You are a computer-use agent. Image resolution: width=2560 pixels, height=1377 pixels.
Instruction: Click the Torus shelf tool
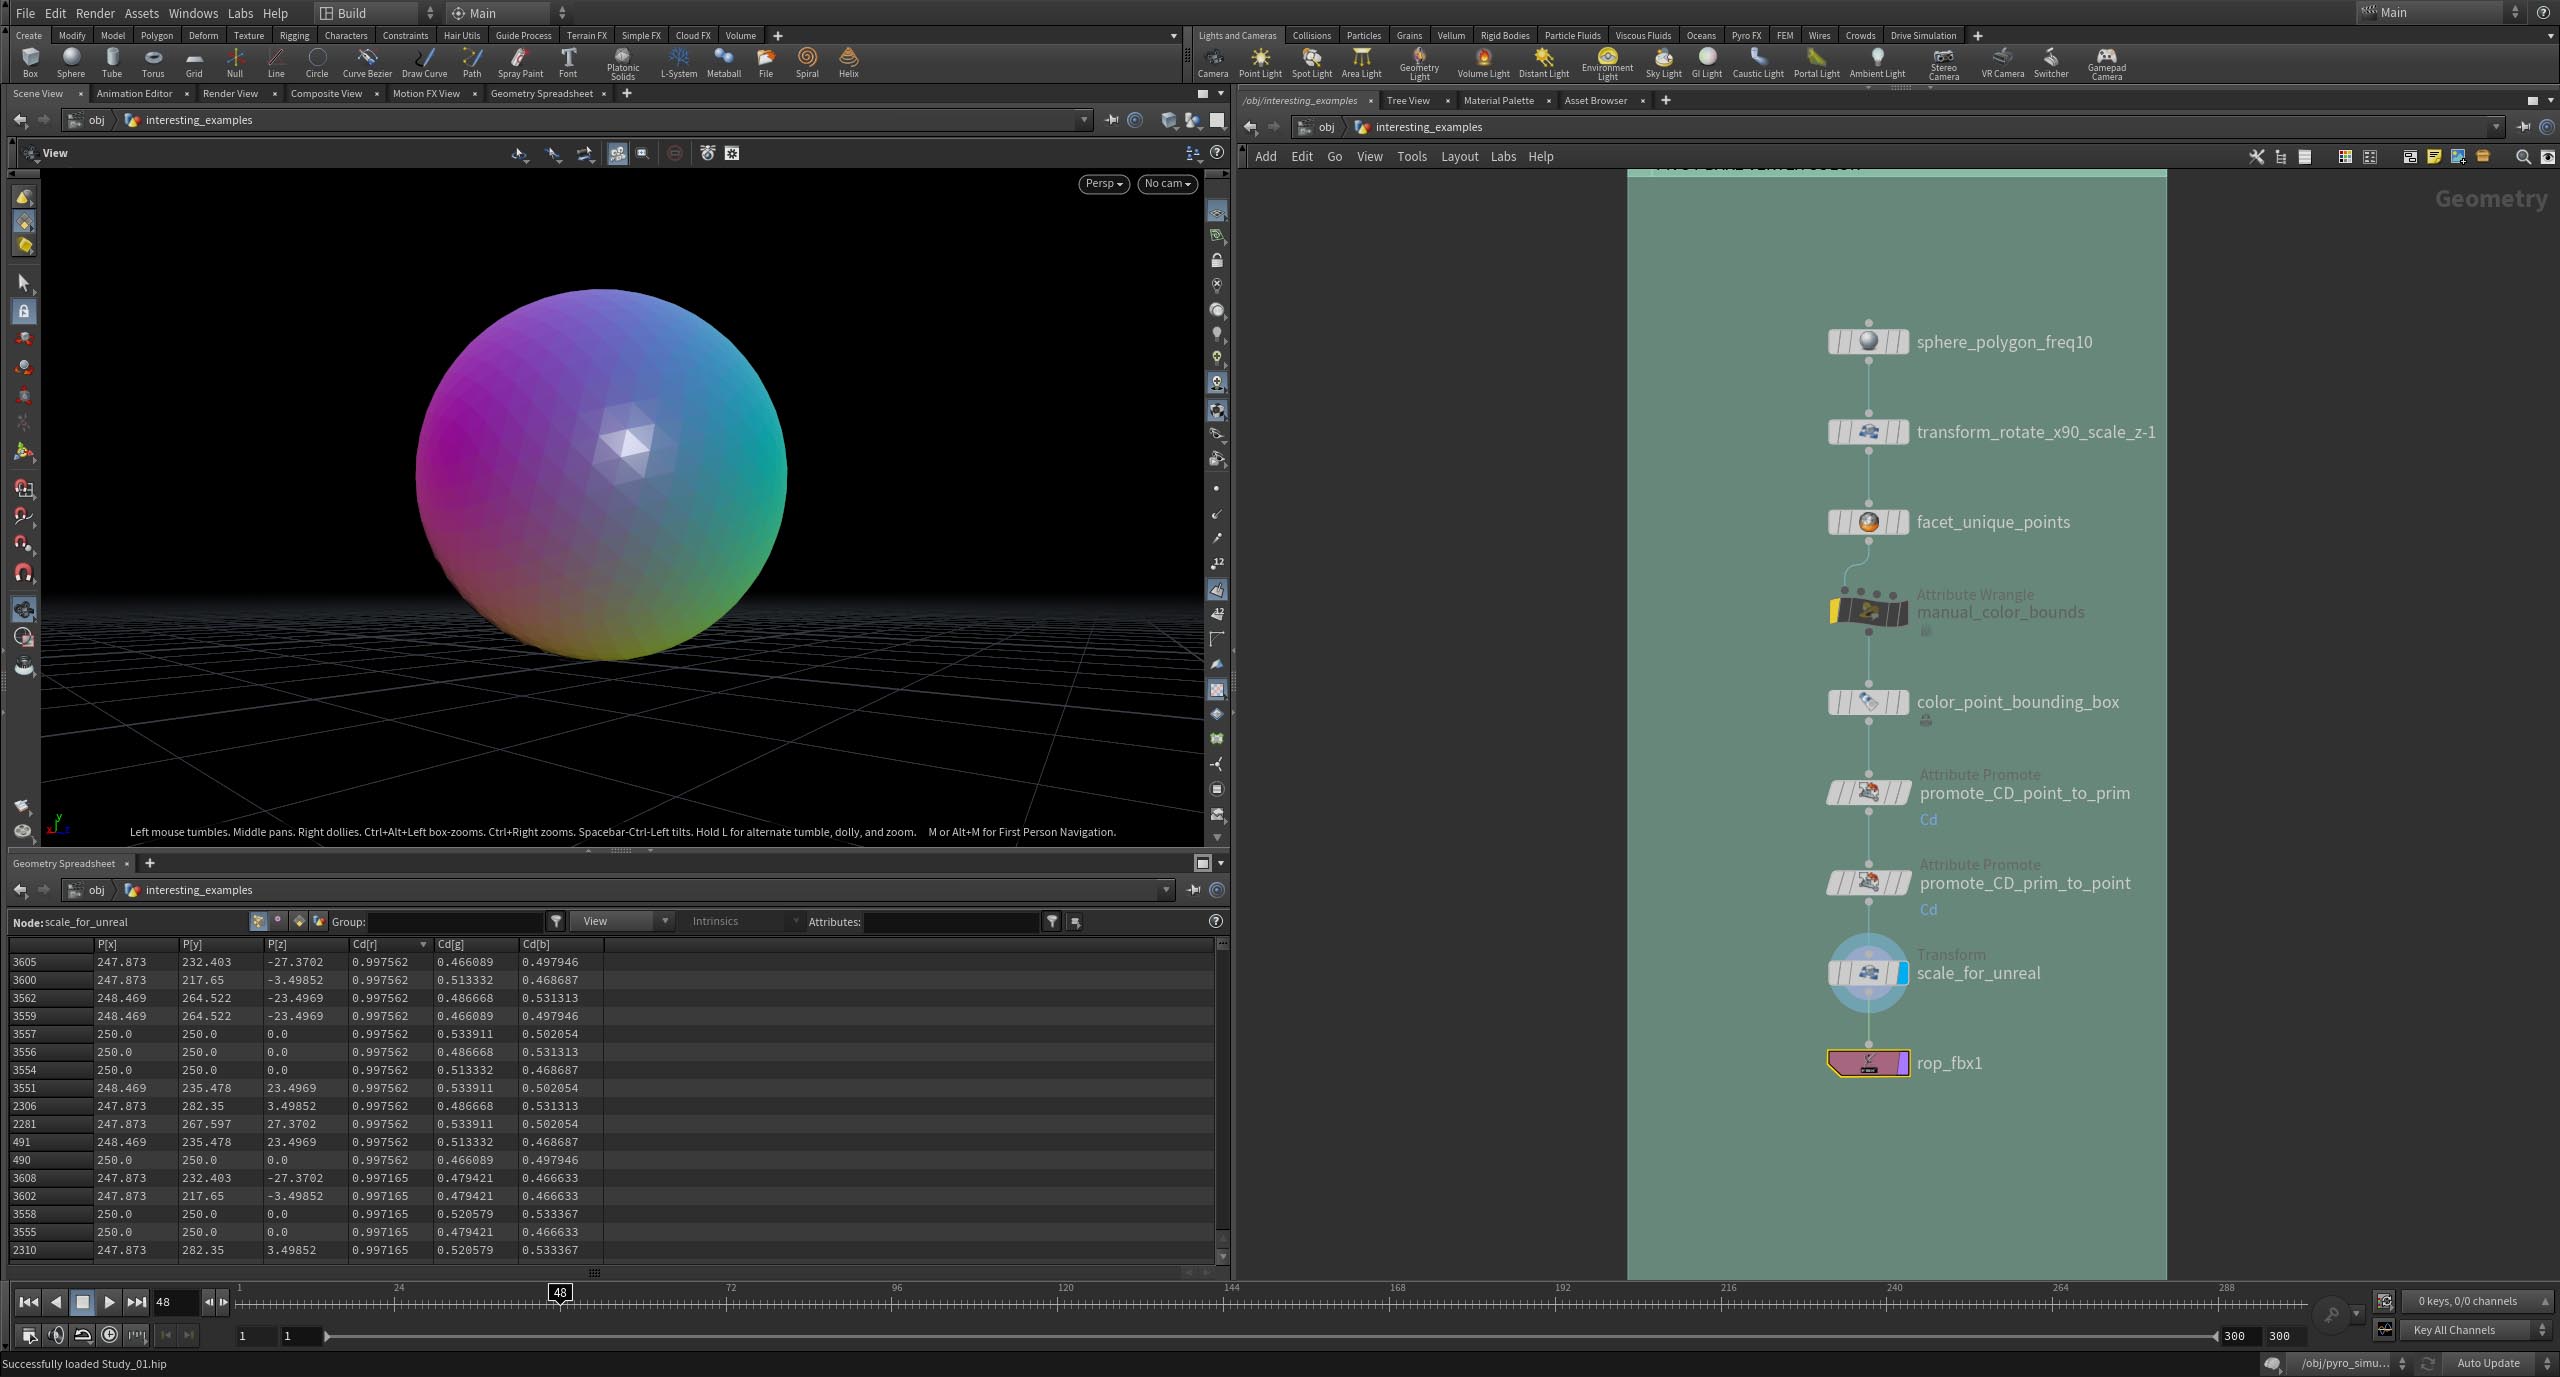[153, 63]
